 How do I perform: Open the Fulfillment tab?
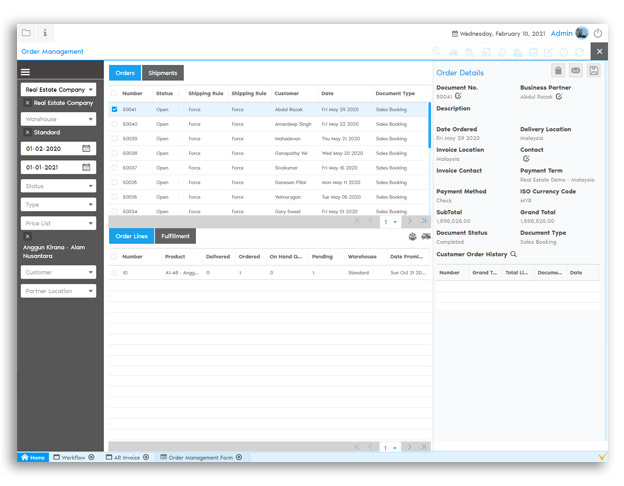175,237
